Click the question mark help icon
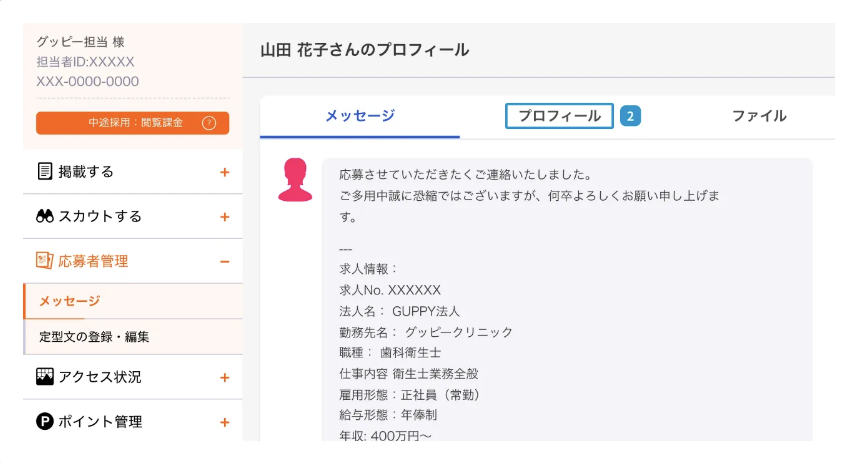The image size is (856, 463). click(209, 123)
